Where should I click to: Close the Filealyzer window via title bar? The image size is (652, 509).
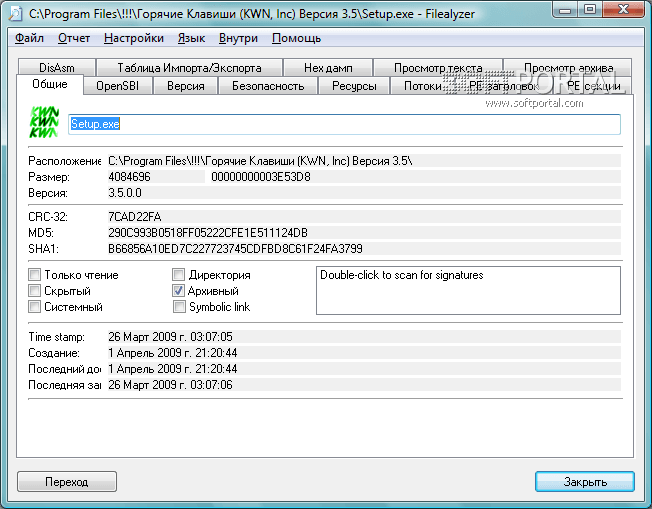point(623,10)
